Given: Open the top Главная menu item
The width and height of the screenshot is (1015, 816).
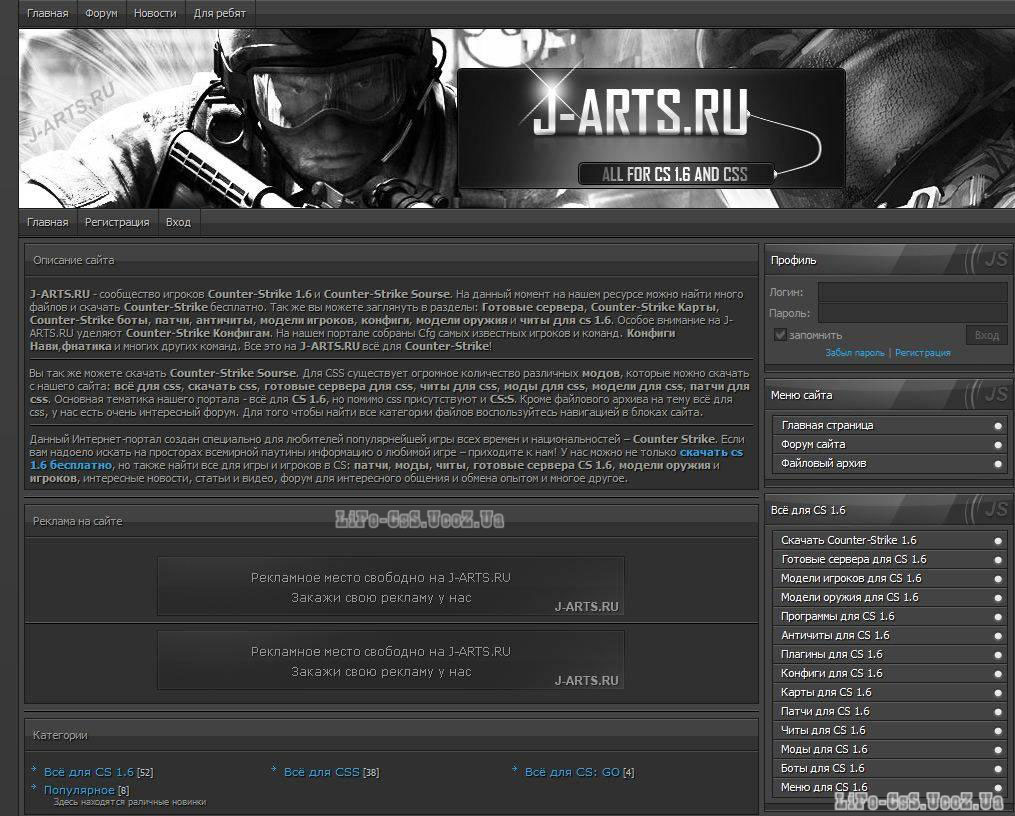Looking at the screenshot, I should (47, 13).
